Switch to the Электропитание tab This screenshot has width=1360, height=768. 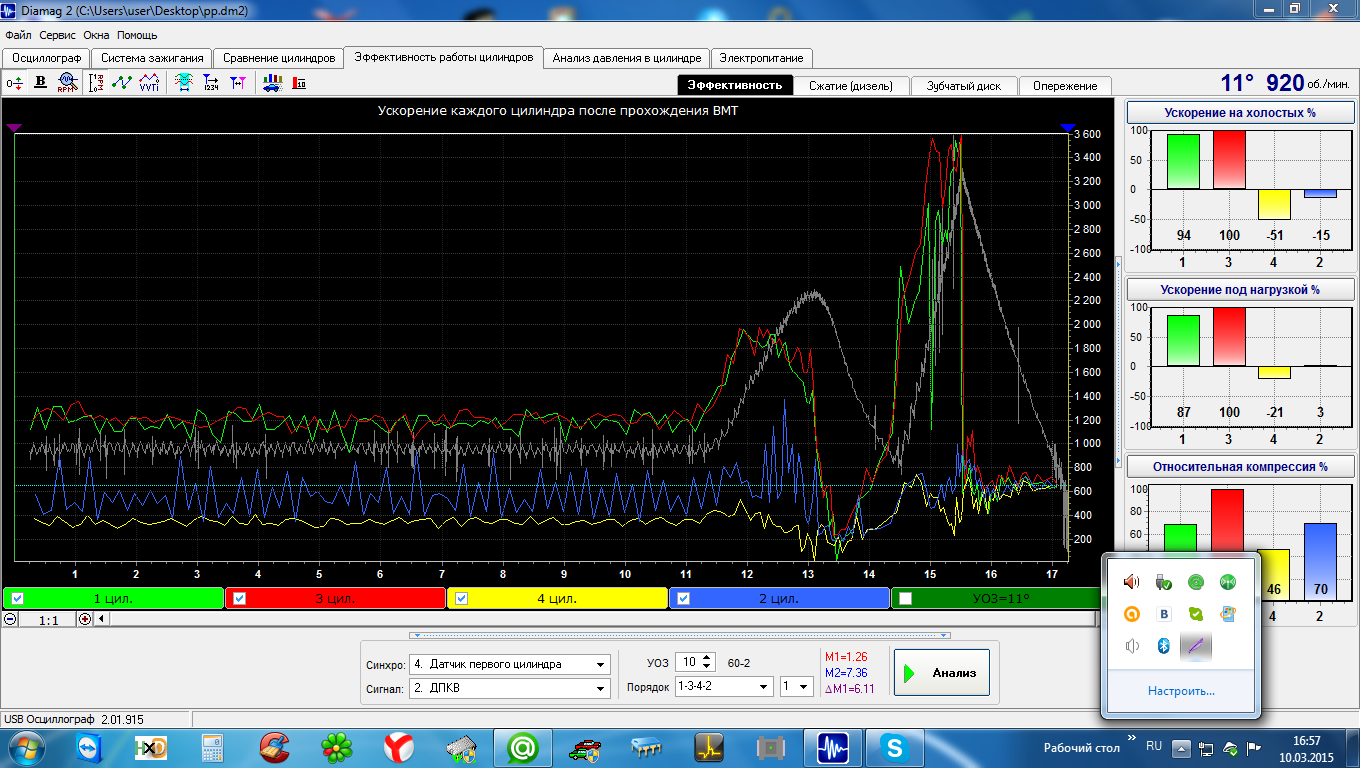coord(761,58)
